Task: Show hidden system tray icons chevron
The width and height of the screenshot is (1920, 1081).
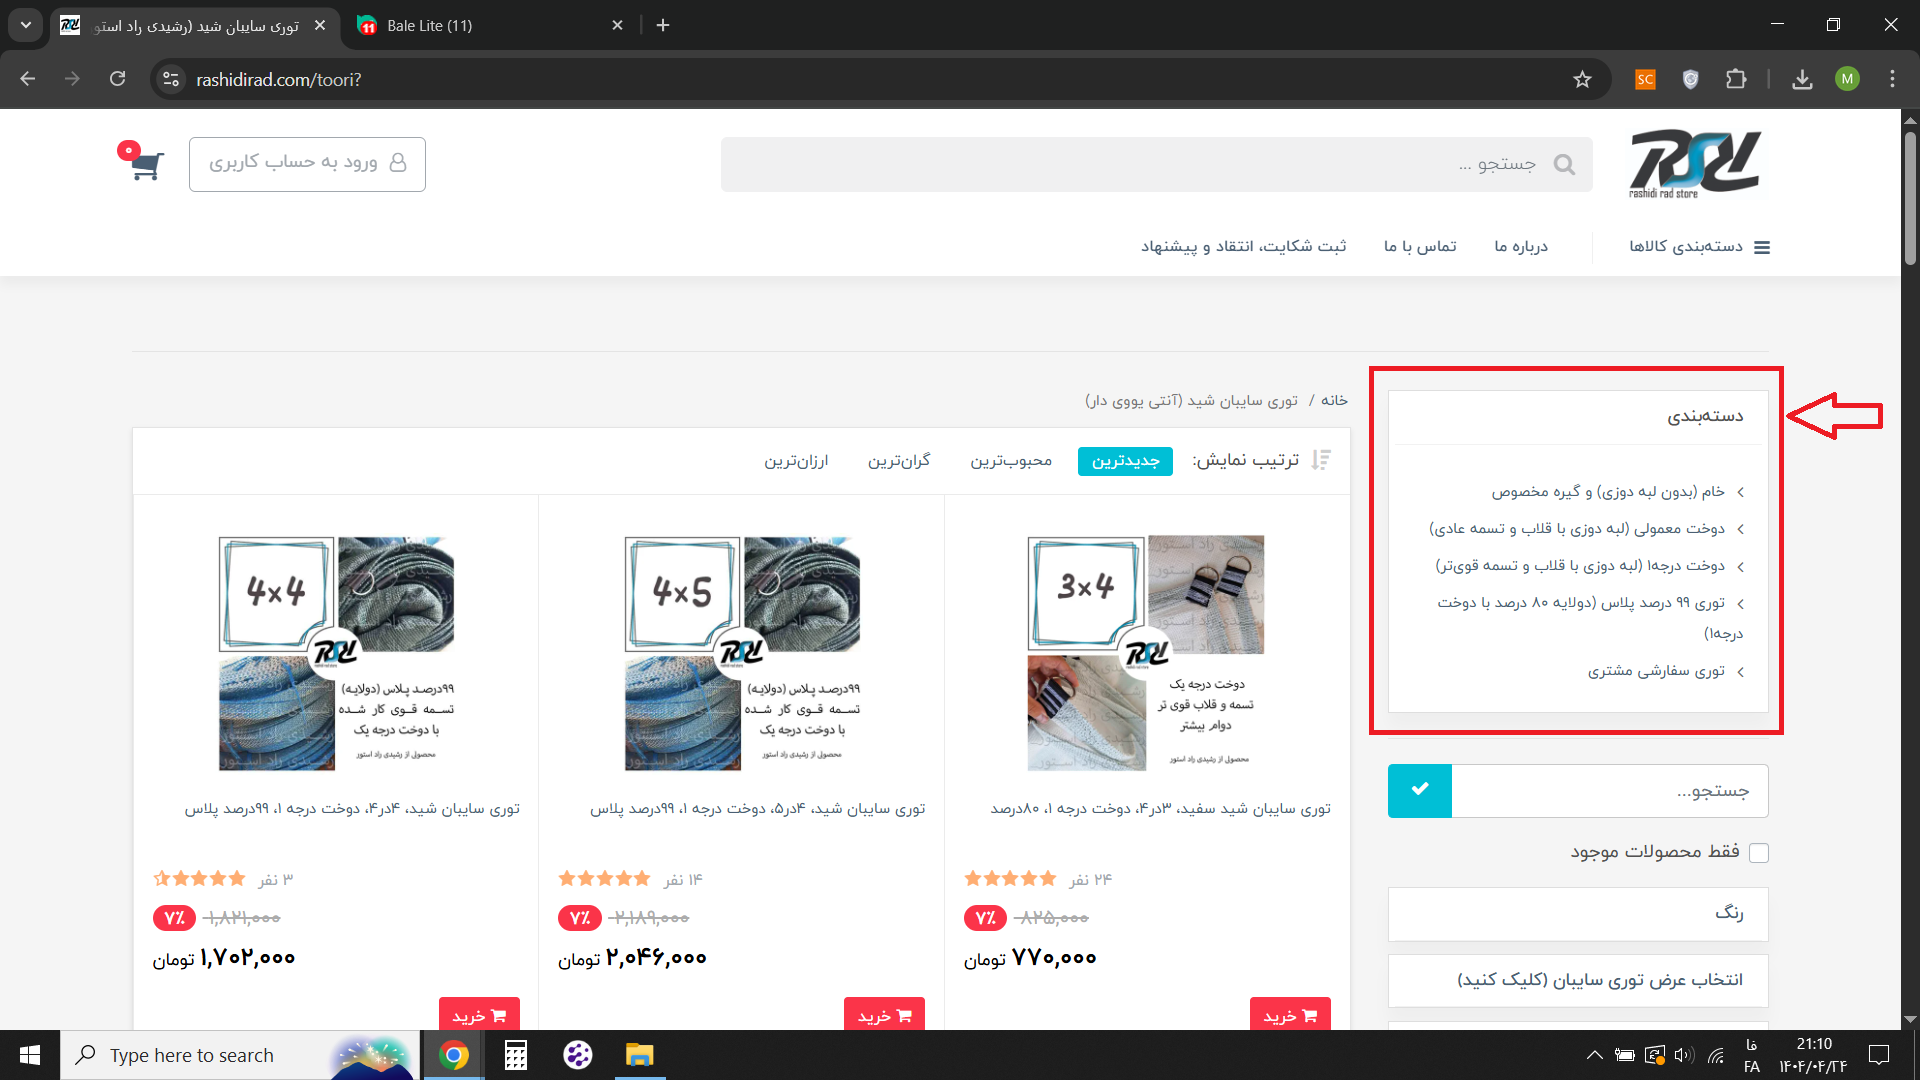Action: tap(1595, 1055)
